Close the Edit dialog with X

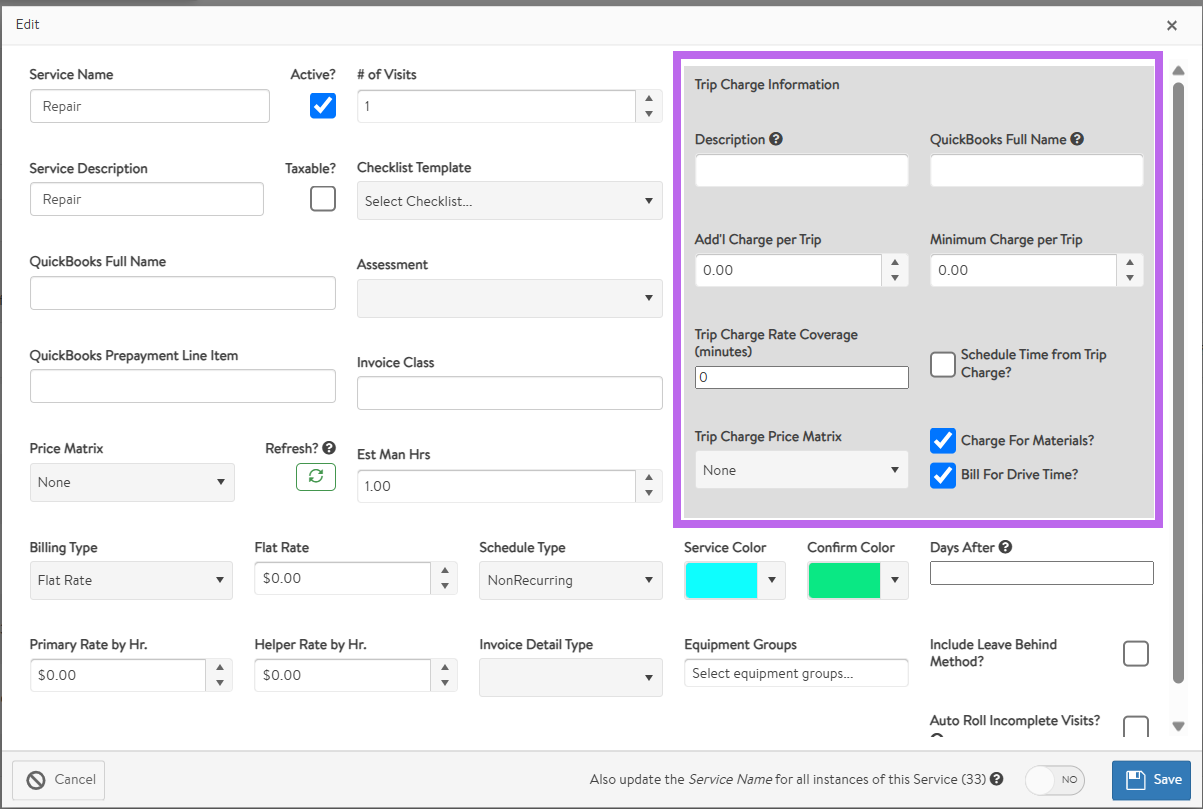tap(1172, 25)
